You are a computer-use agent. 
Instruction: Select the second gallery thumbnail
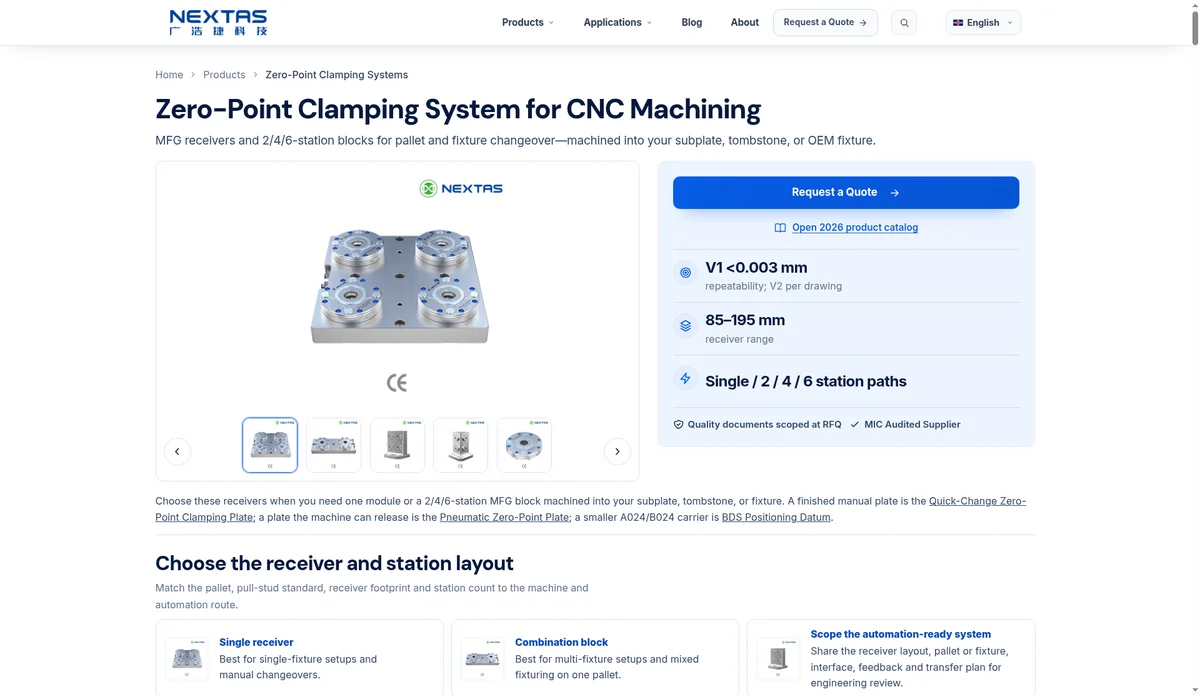[x=334, y=445]
